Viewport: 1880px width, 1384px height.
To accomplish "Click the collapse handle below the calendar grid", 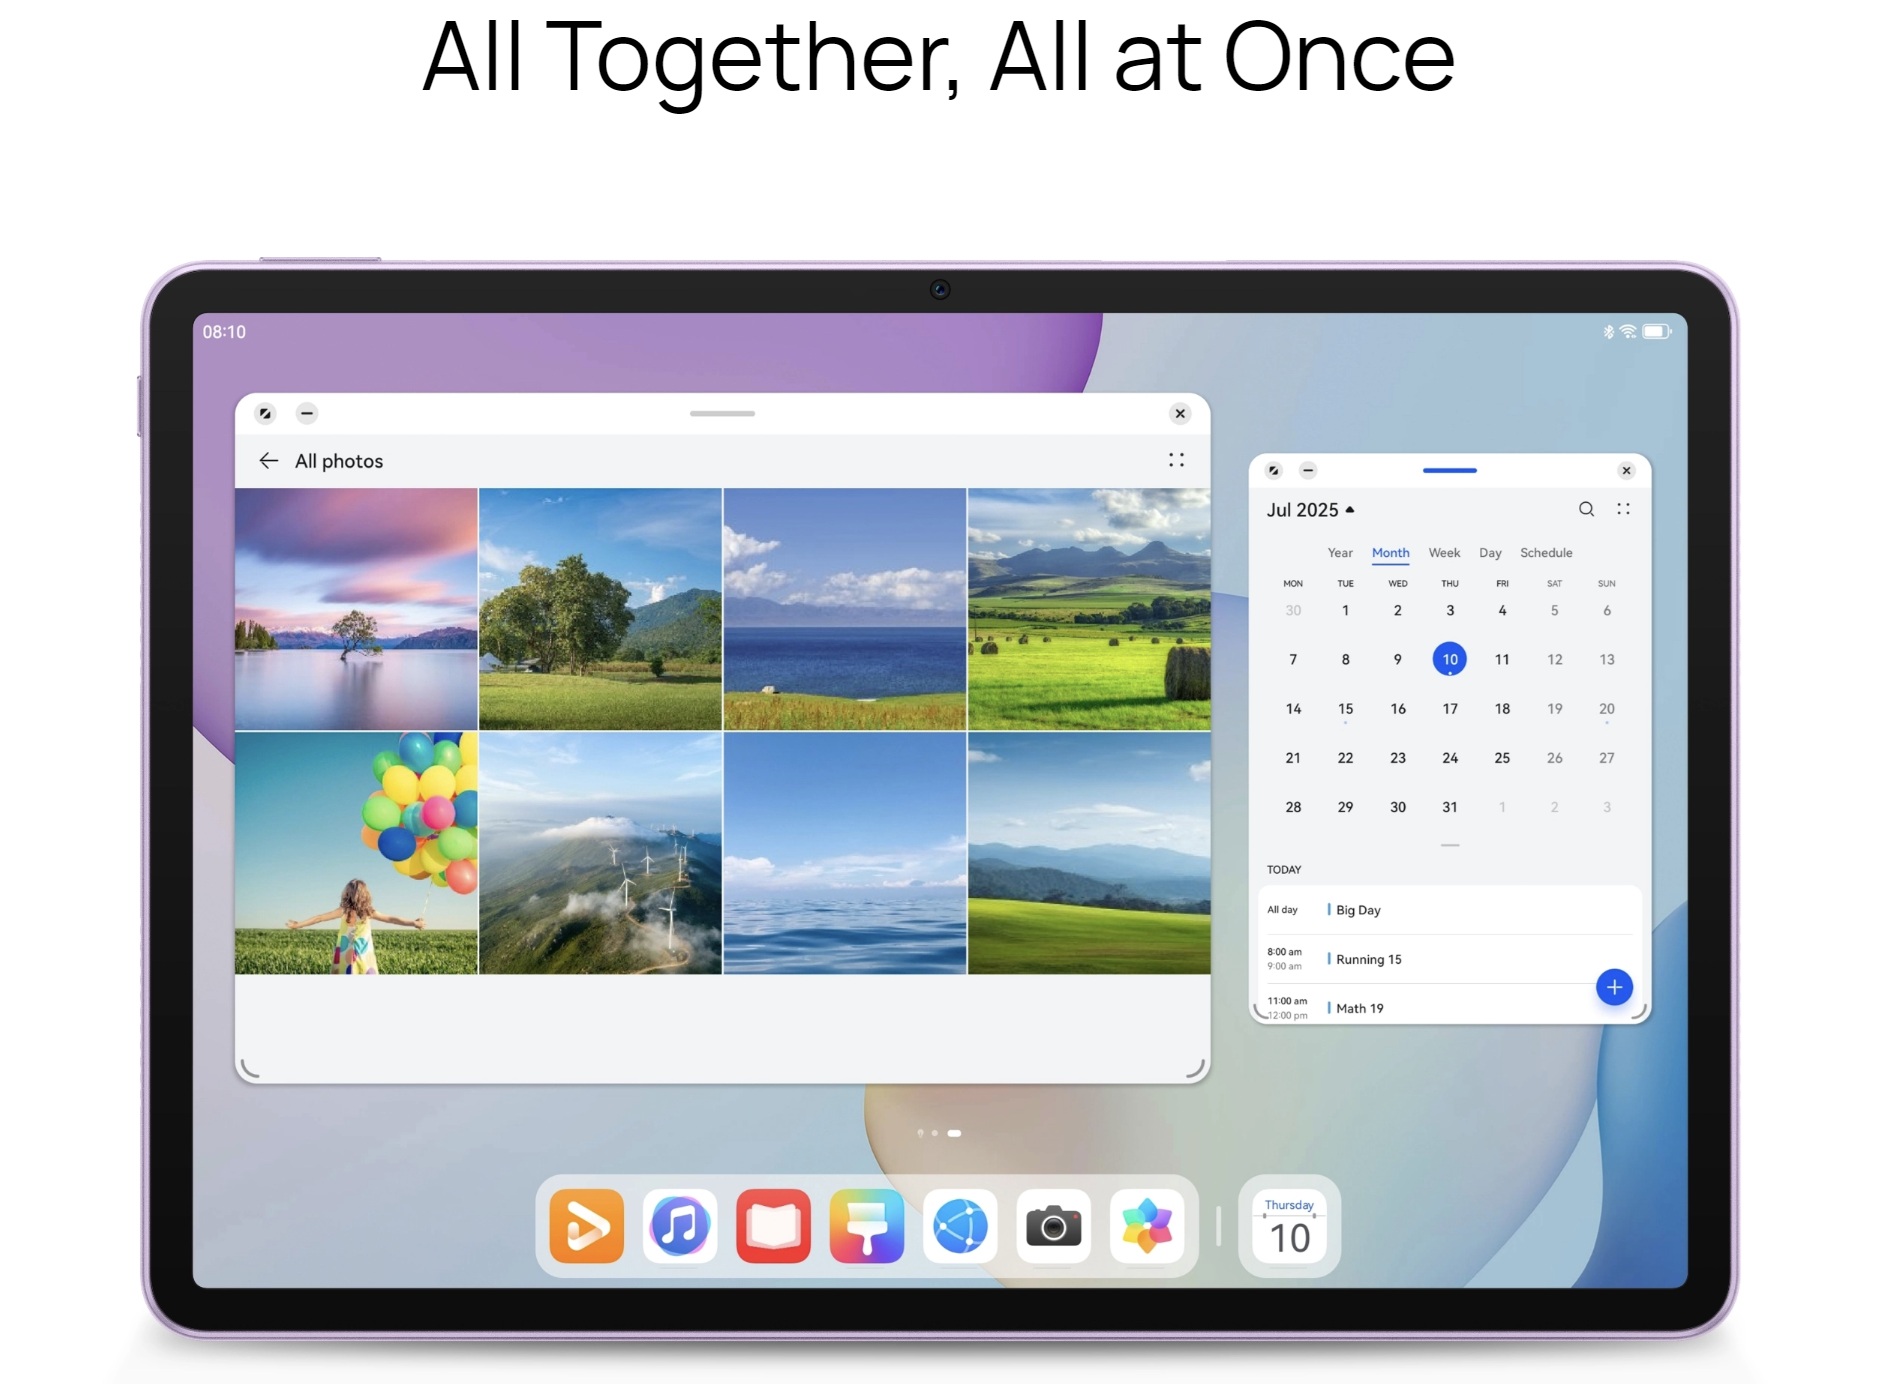I will coord(1450,845).
